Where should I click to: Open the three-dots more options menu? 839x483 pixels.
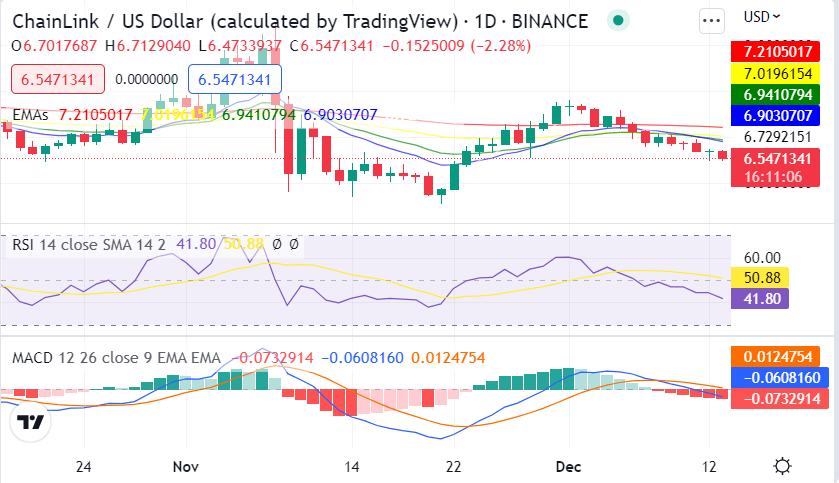click(712, 20)
